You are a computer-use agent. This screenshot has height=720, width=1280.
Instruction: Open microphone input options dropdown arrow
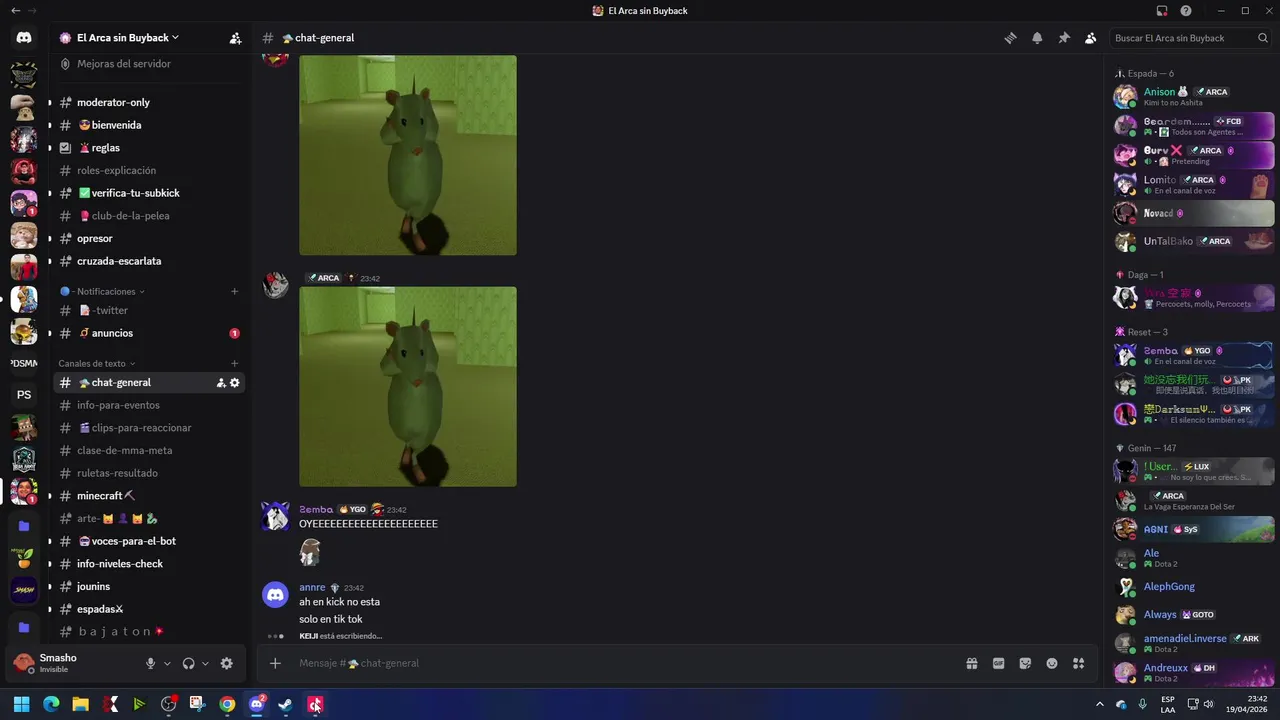pyautogui.click(x=167, y=663)
